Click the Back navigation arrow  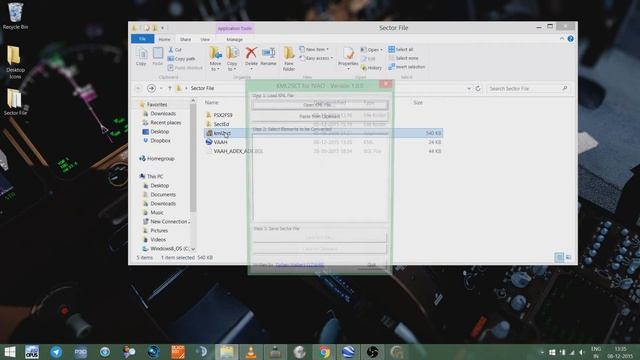click(139, 88)
